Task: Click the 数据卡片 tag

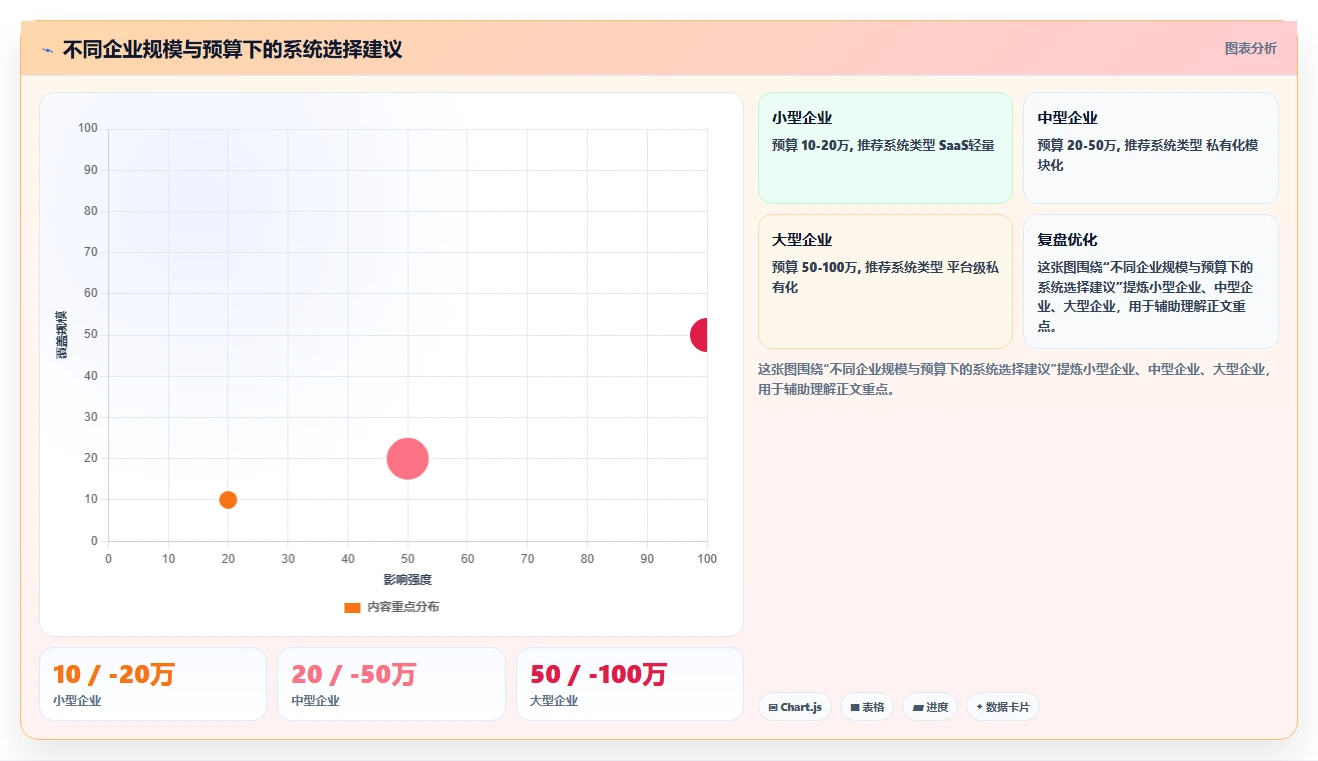Action: pos(1002,707)
